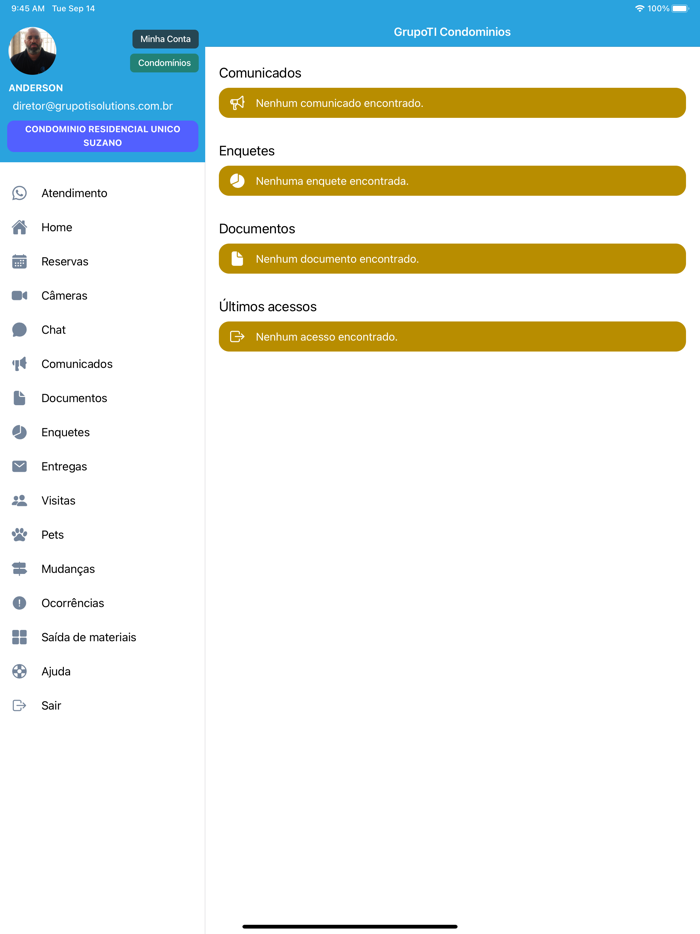Open the Documentos menu item
Screen dimensions: 700x934
[74, 398]
